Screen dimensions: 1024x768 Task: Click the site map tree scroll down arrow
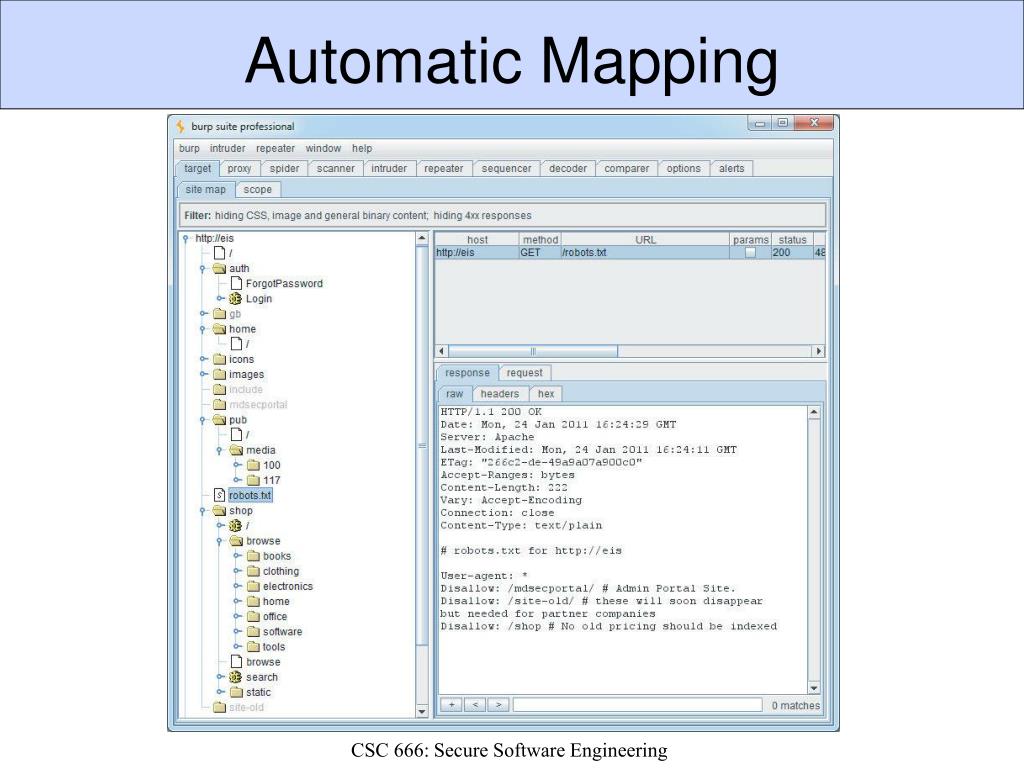tap(421, 711)
